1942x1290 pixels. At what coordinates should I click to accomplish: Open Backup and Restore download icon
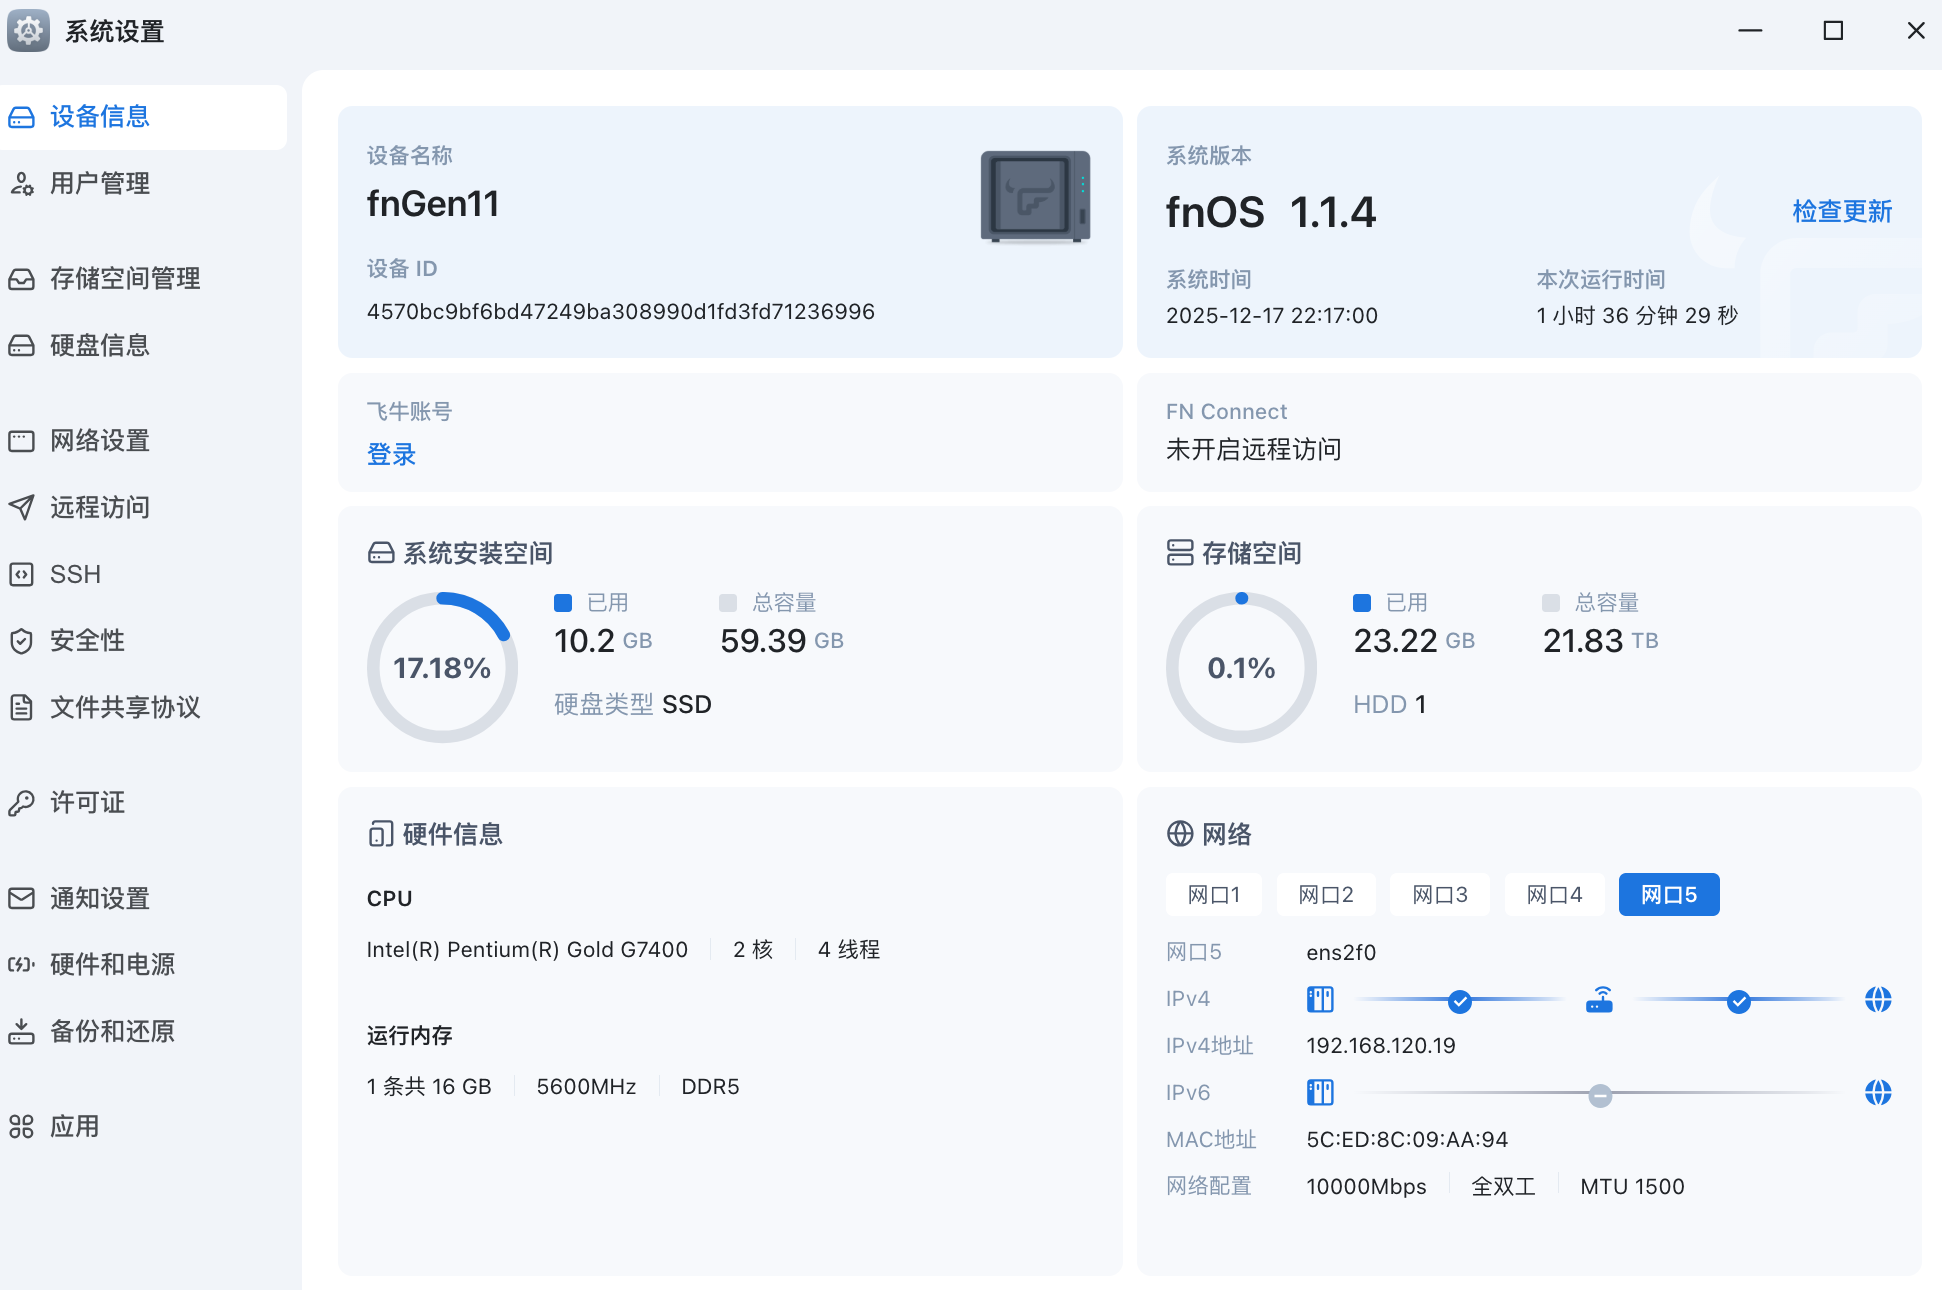[x=21, y=1031]
